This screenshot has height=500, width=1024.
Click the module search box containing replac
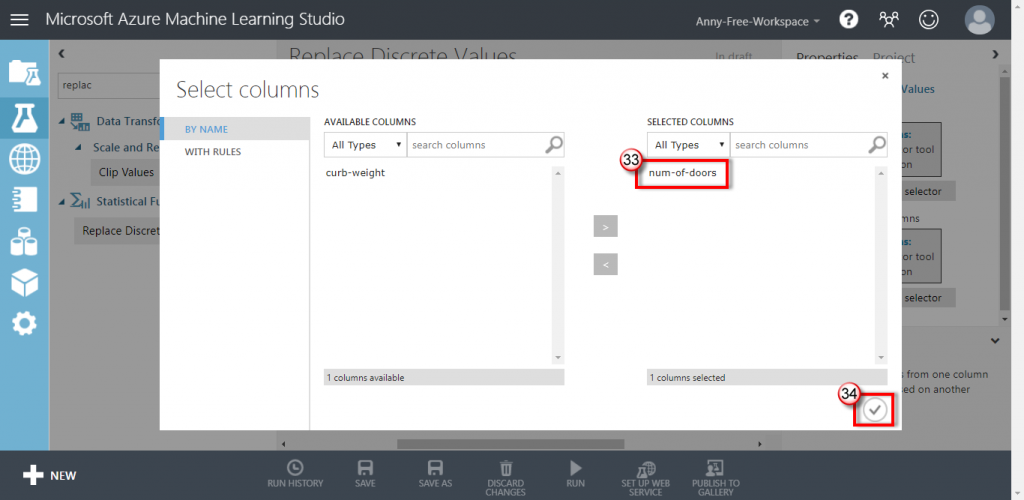pos(109,85)
